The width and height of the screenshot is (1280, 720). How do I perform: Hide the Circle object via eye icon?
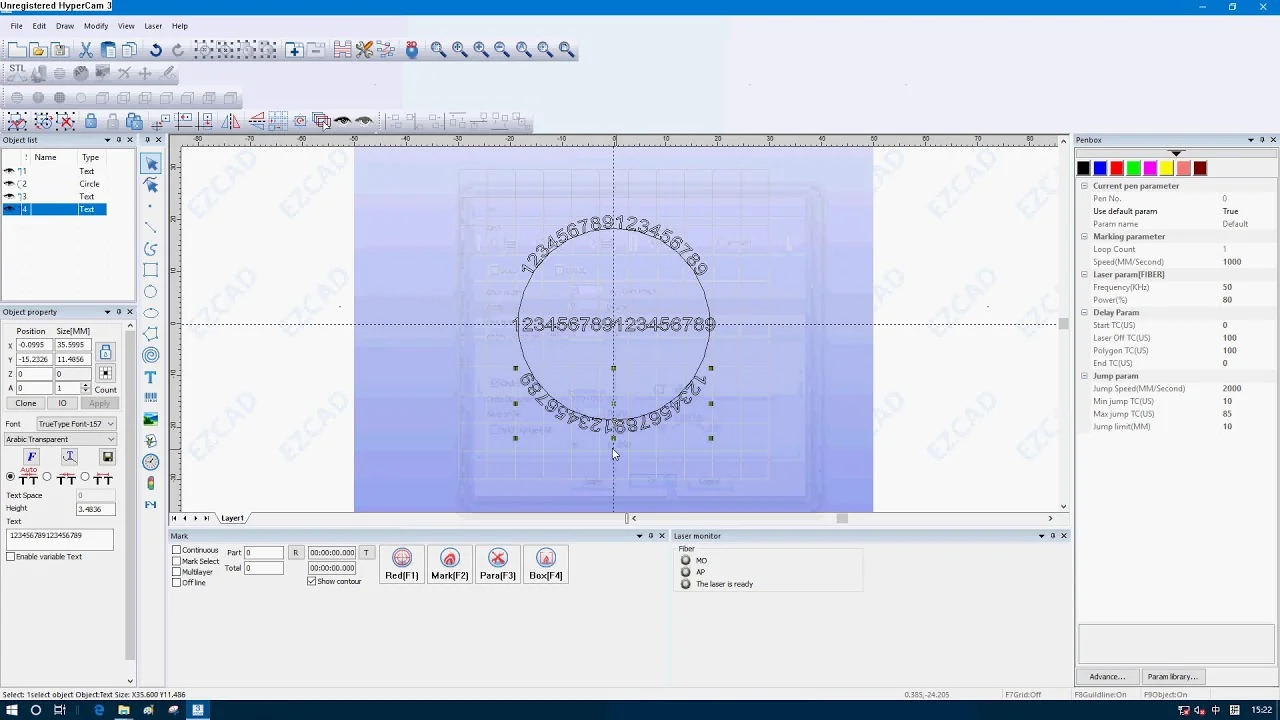tap(9, 184)
